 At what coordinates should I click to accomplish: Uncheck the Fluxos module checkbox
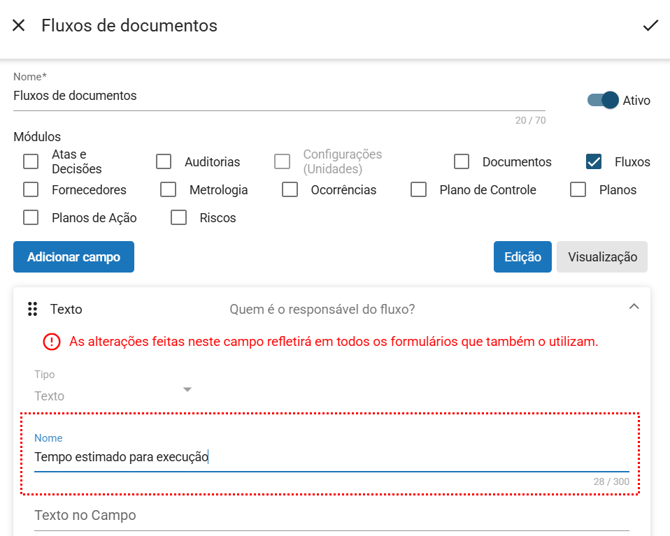(x=594, y=162)
